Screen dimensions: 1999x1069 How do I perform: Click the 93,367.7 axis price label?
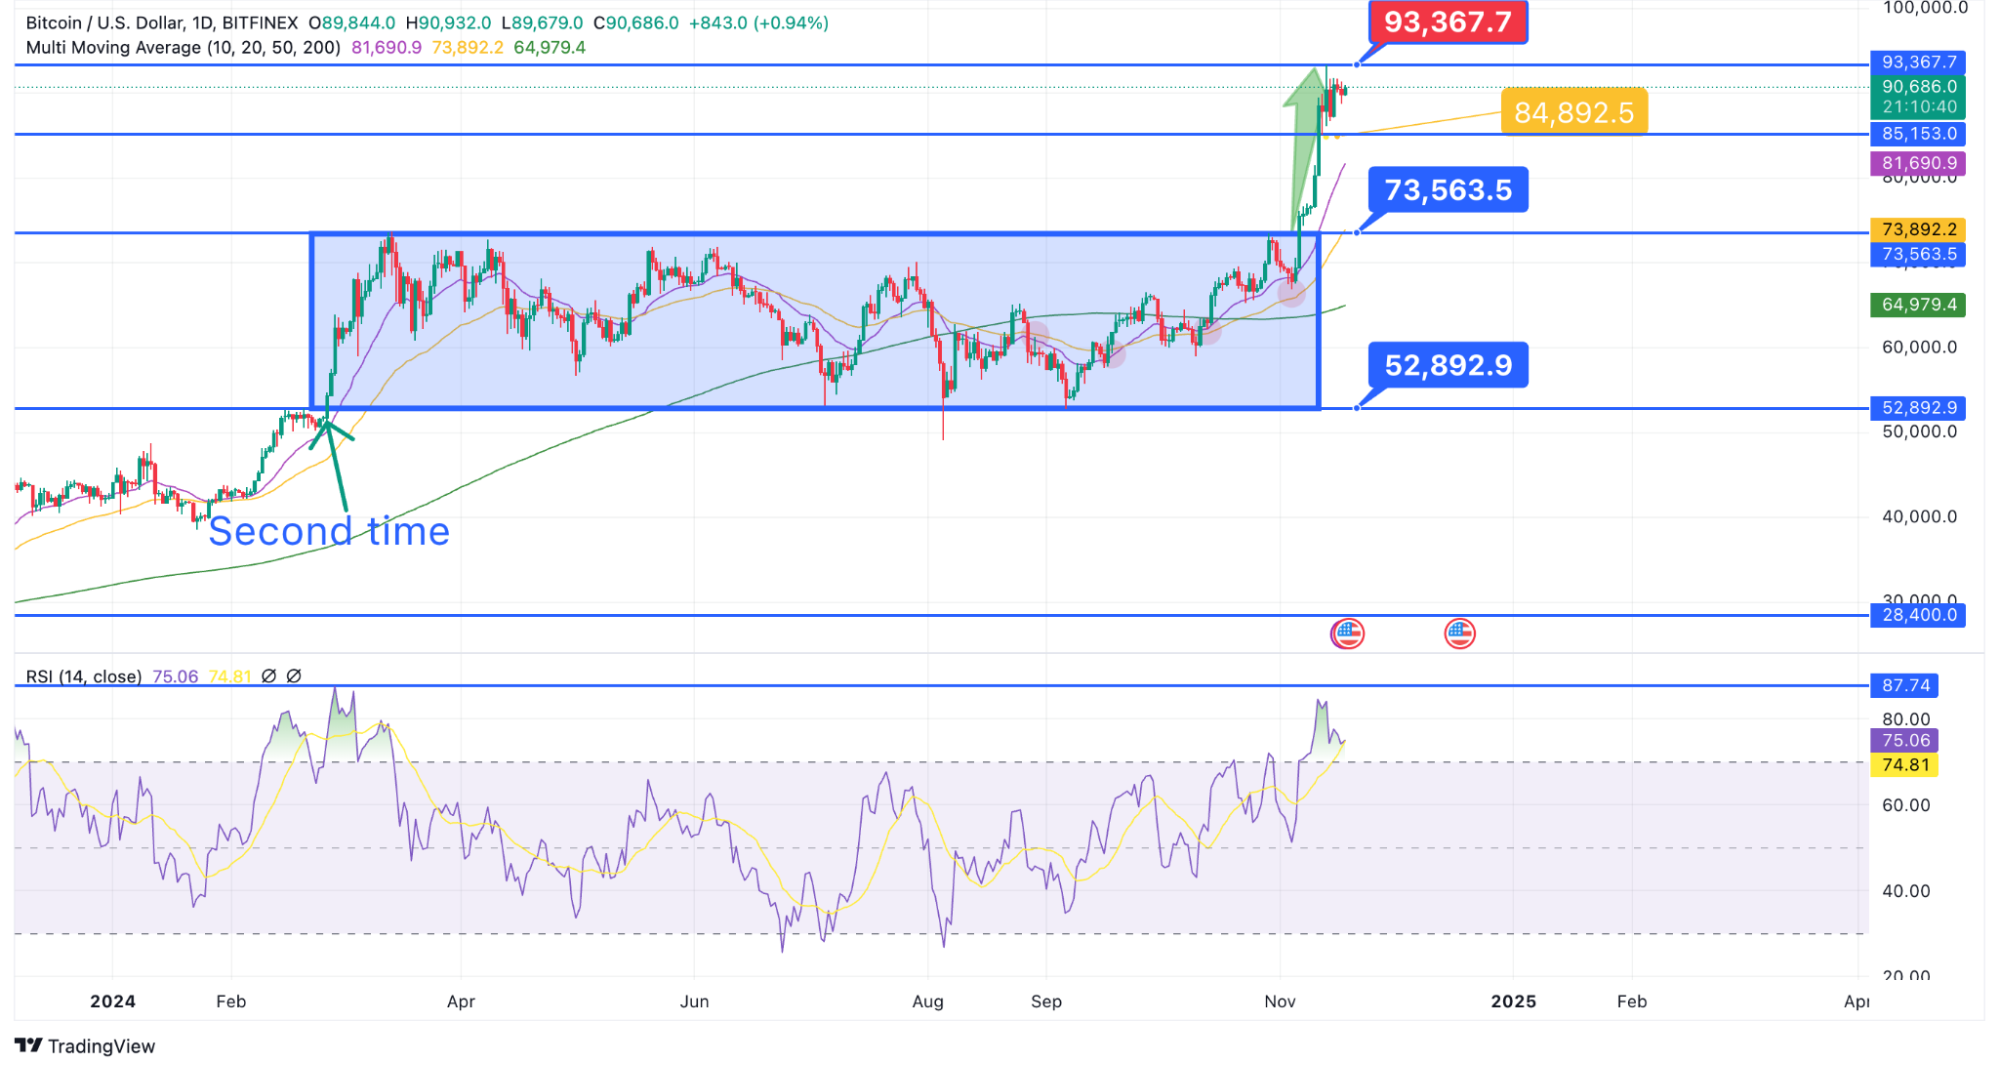point(1918,62)
